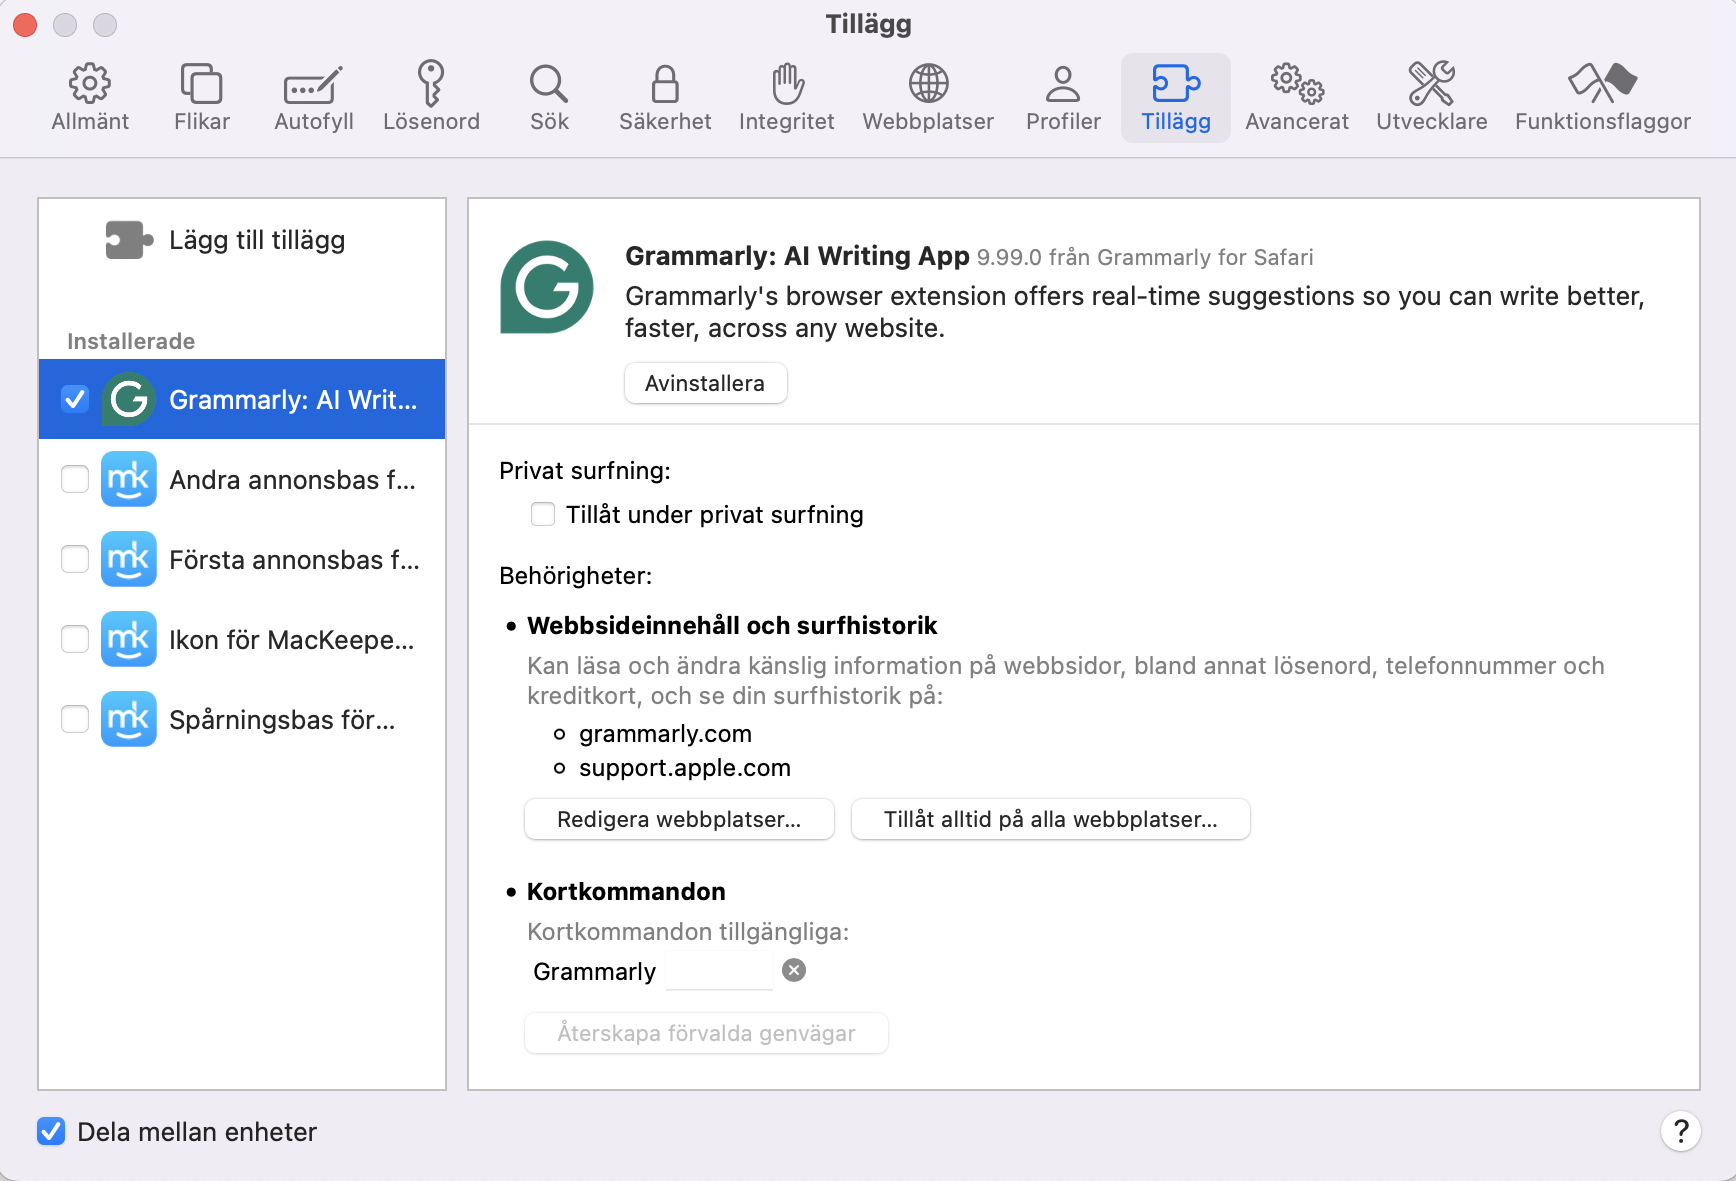1736x1181 pixels.
Task: Disable the Grammarly extension checkbox
Action: 75,399
